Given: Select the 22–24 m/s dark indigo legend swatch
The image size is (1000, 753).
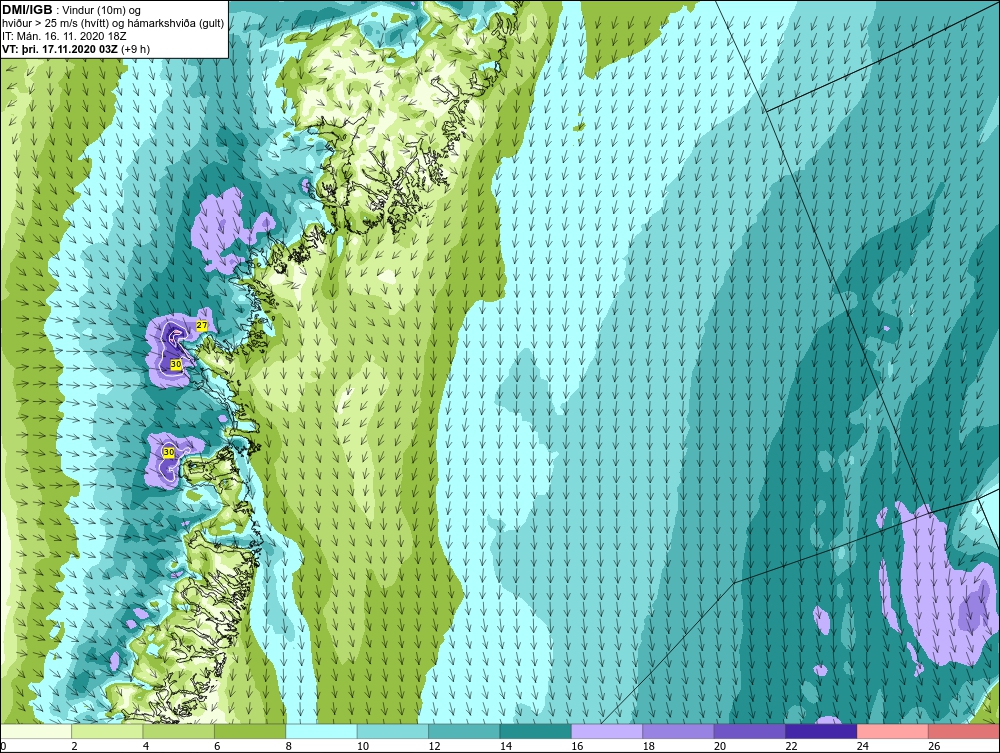Looking at the screenshot, I should point(821,731).
